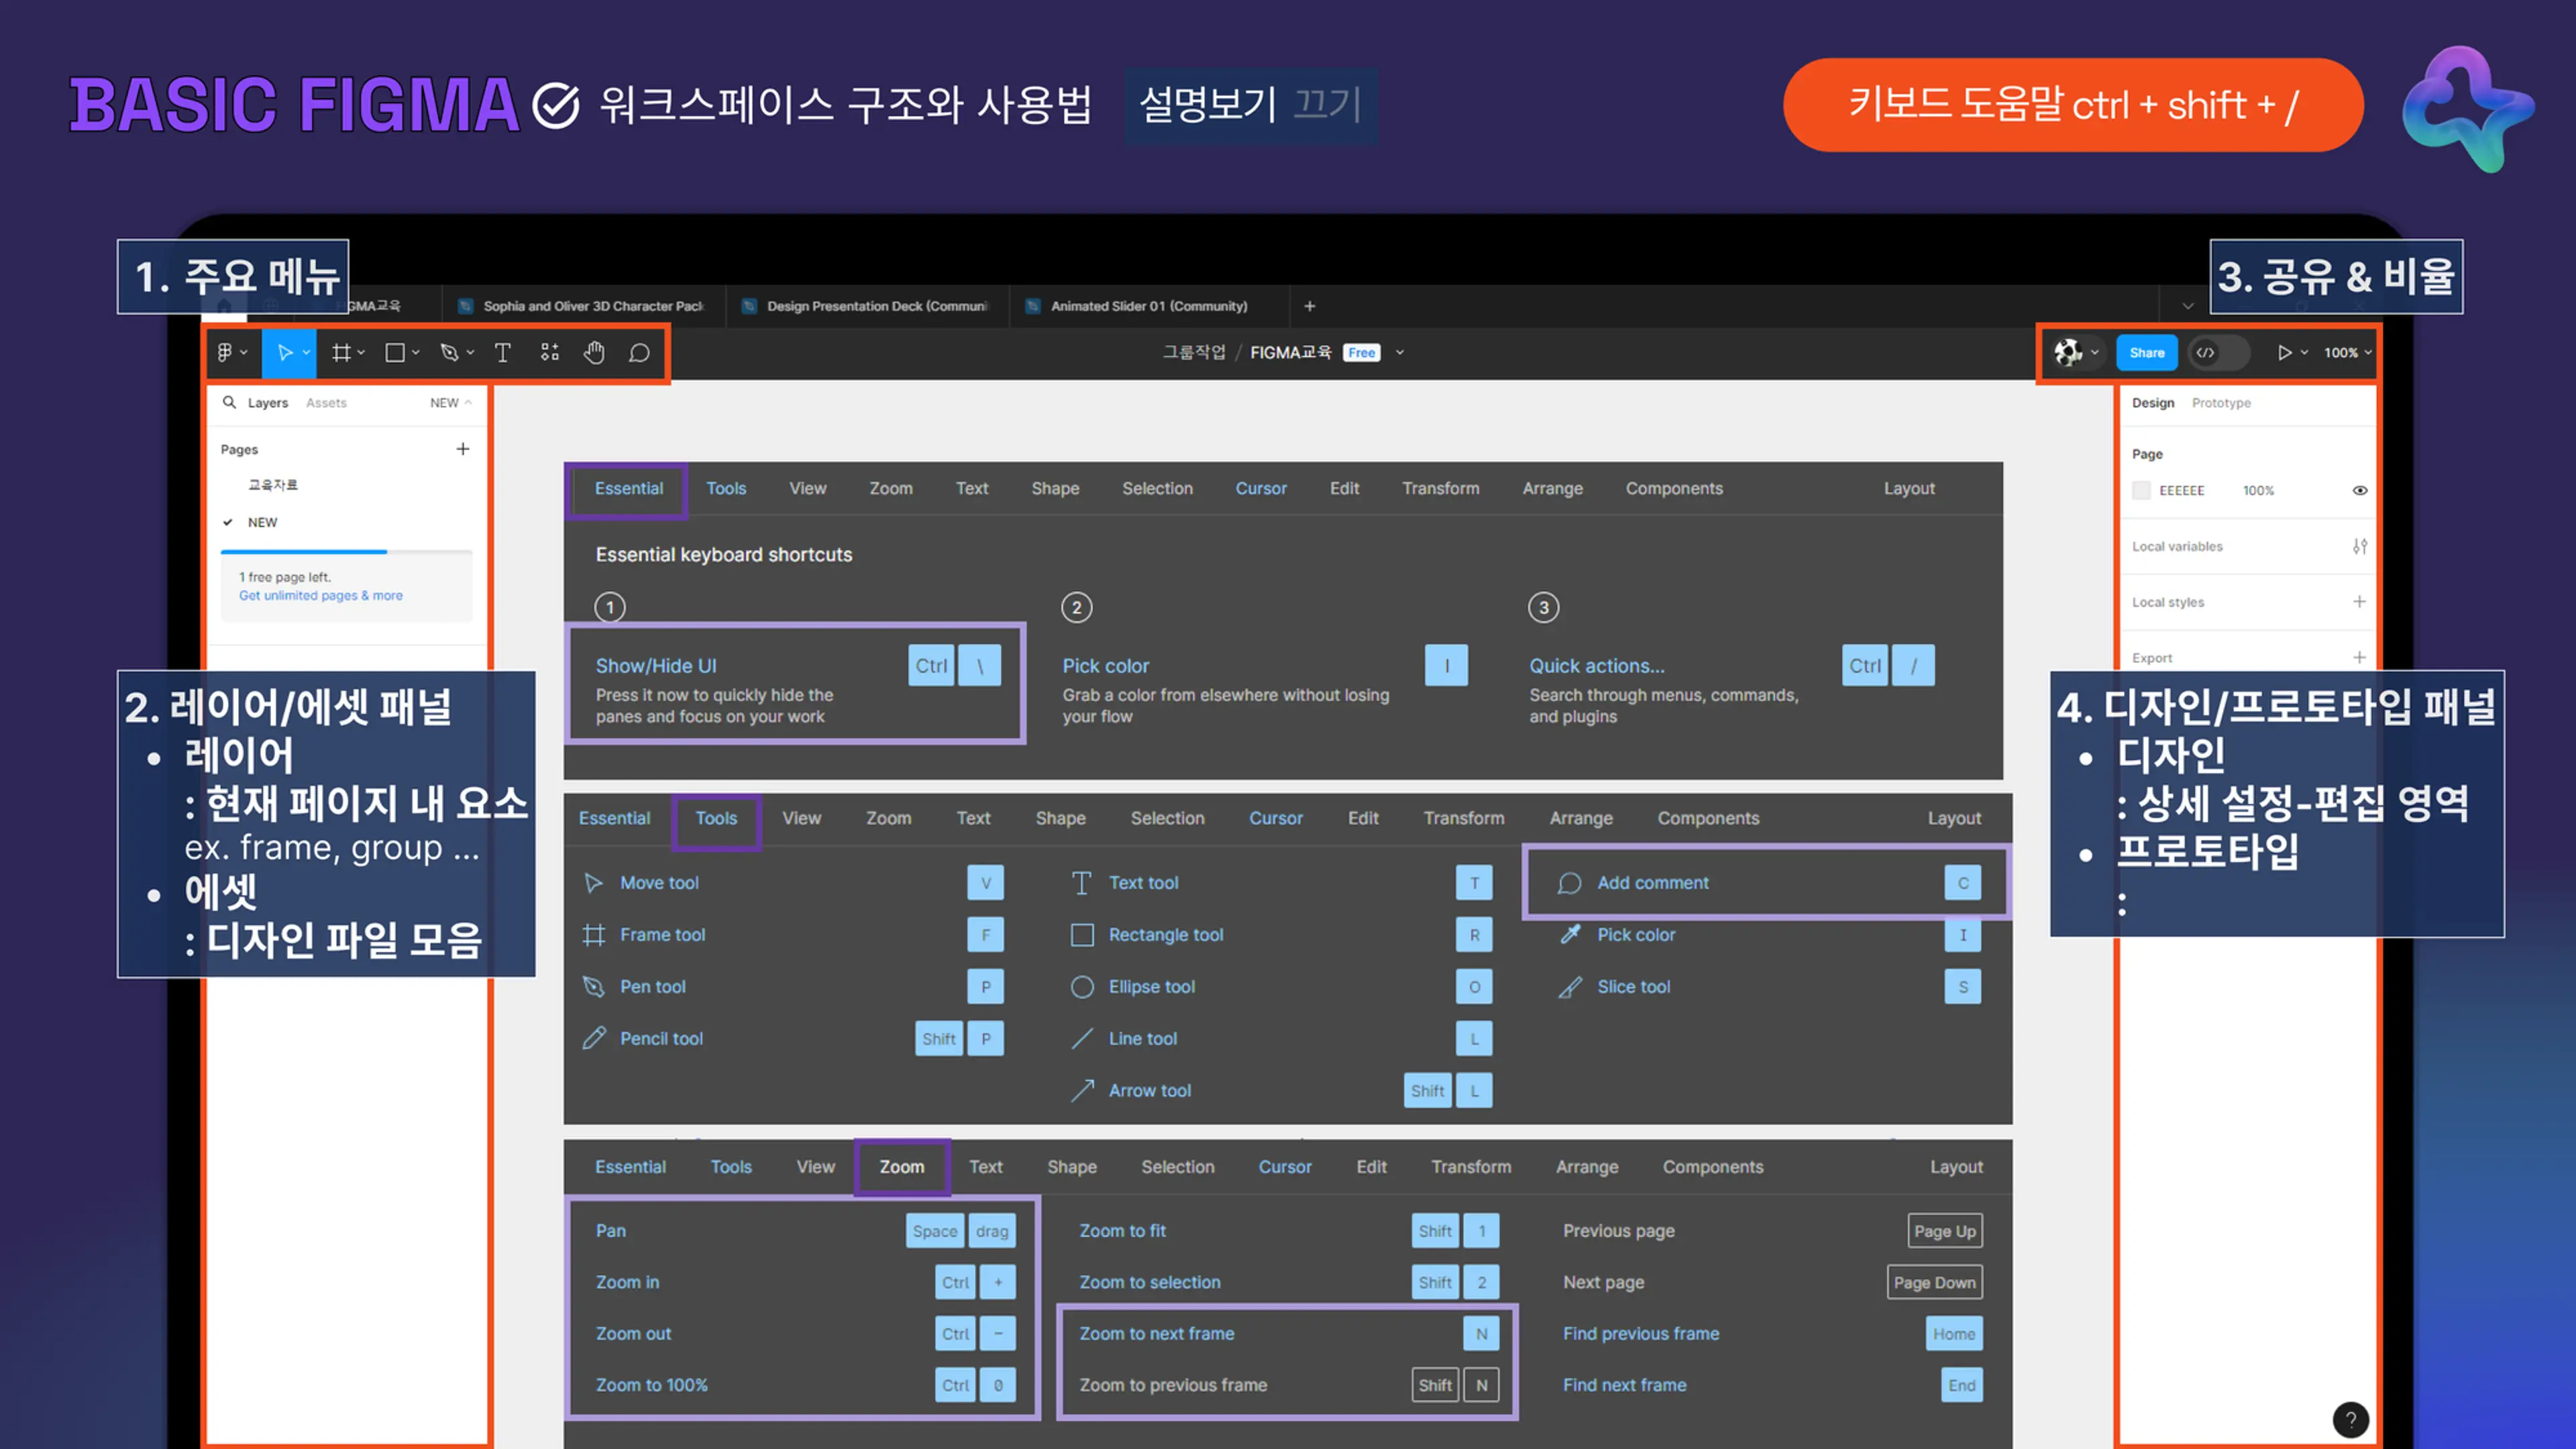Click the EEEEEE page color swatch
The height and width of the screenshot is (1449, 2576).
[x=2141, y=490]
